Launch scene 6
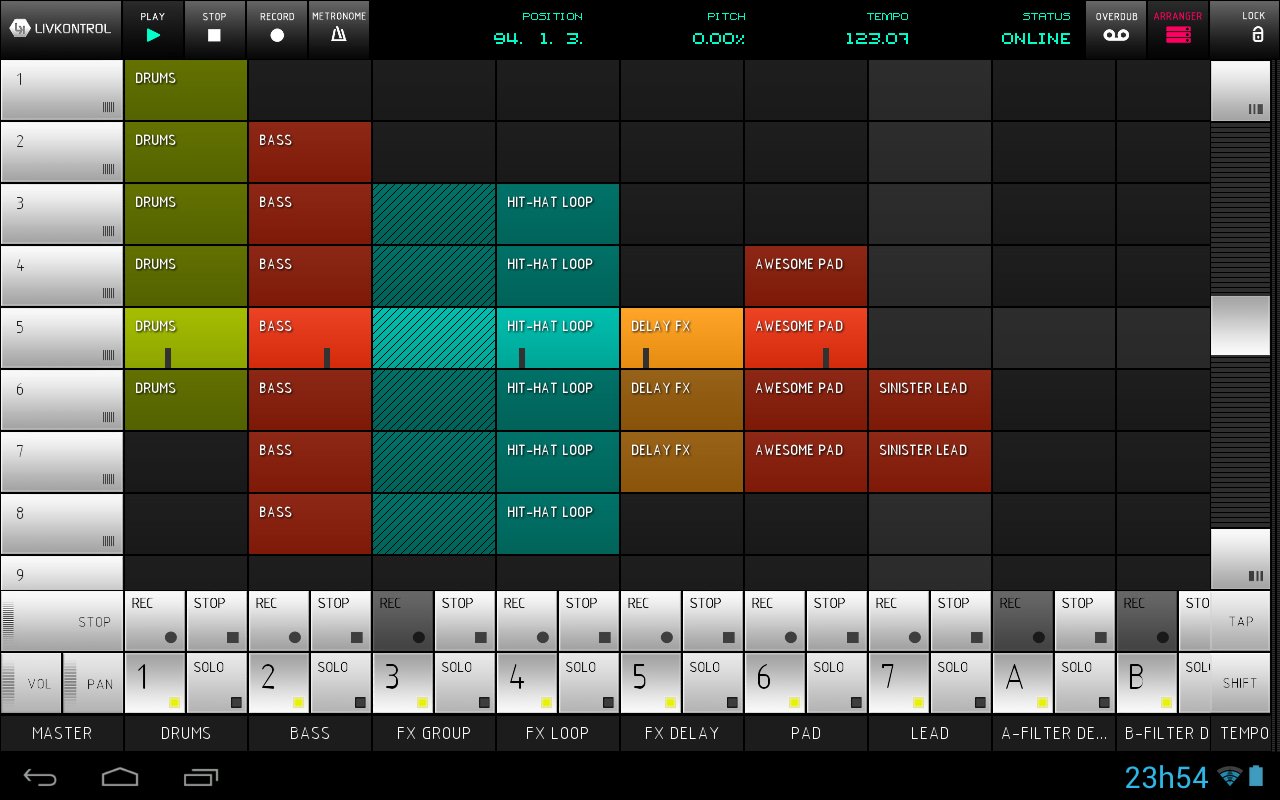Viewport: 1280px width, 800px height. click(x=61, y=400)
